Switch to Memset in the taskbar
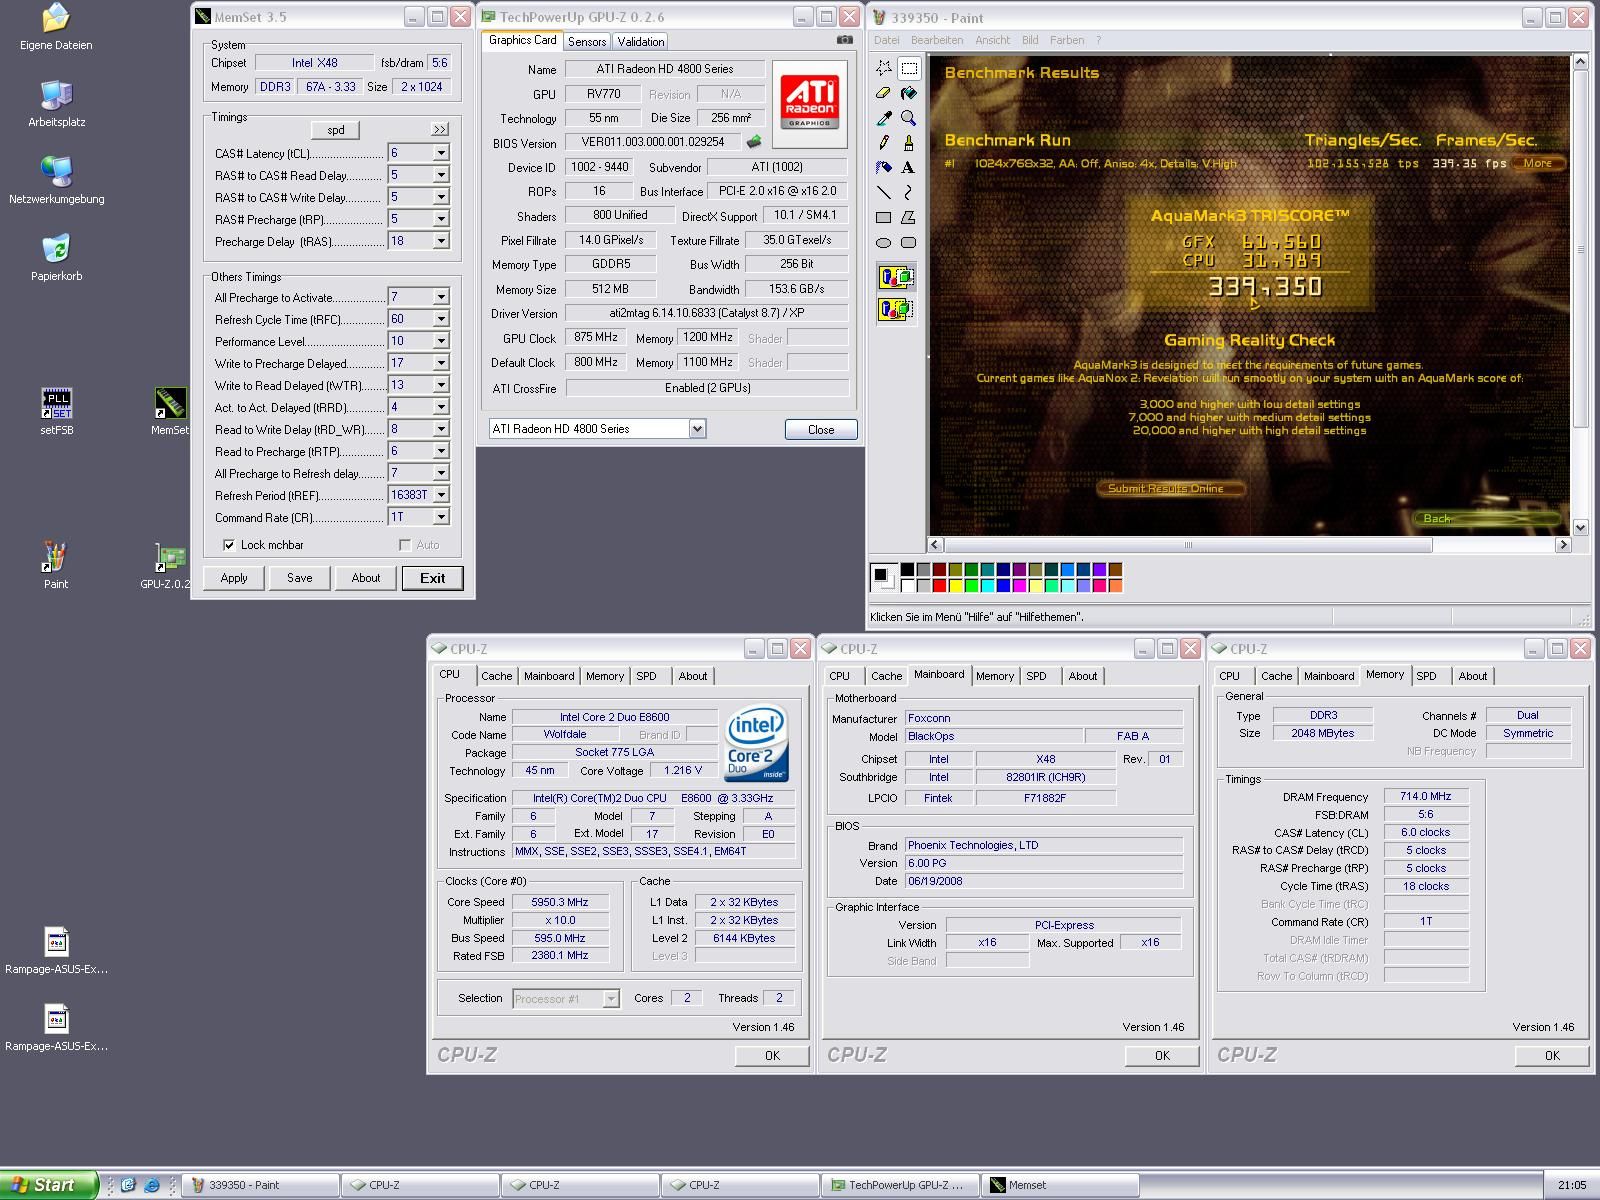1600x1200 pixels. [x=1059, y=1185]
